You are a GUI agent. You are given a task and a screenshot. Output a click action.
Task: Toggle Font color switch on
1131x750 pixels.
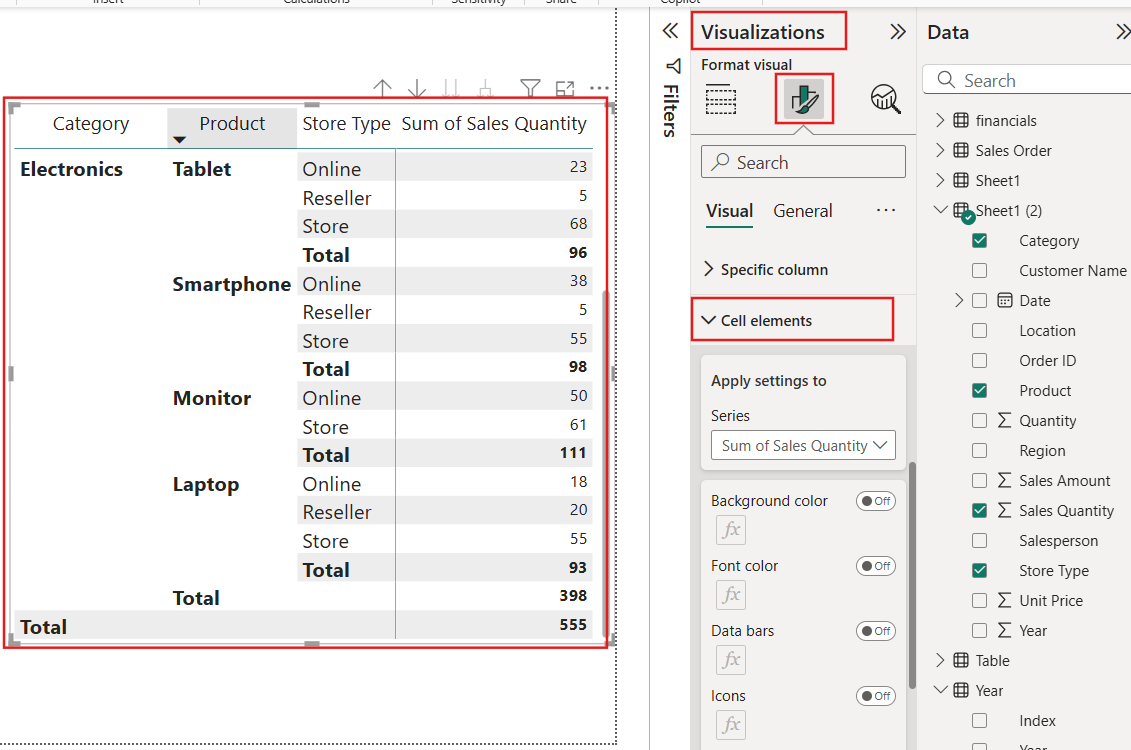[x=876, y=566]
